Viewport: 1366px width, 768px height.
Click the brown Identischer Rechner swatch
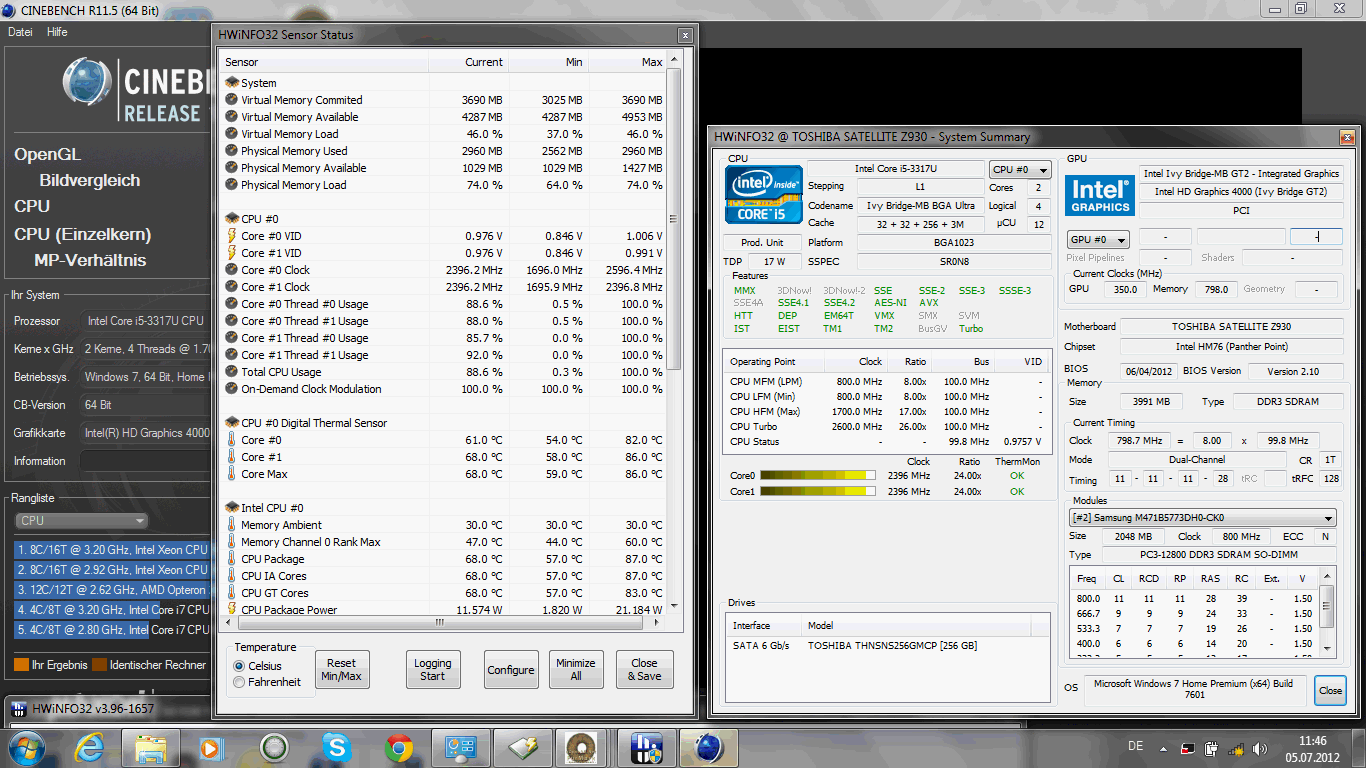pyautogui.click(x=99, y=665)
